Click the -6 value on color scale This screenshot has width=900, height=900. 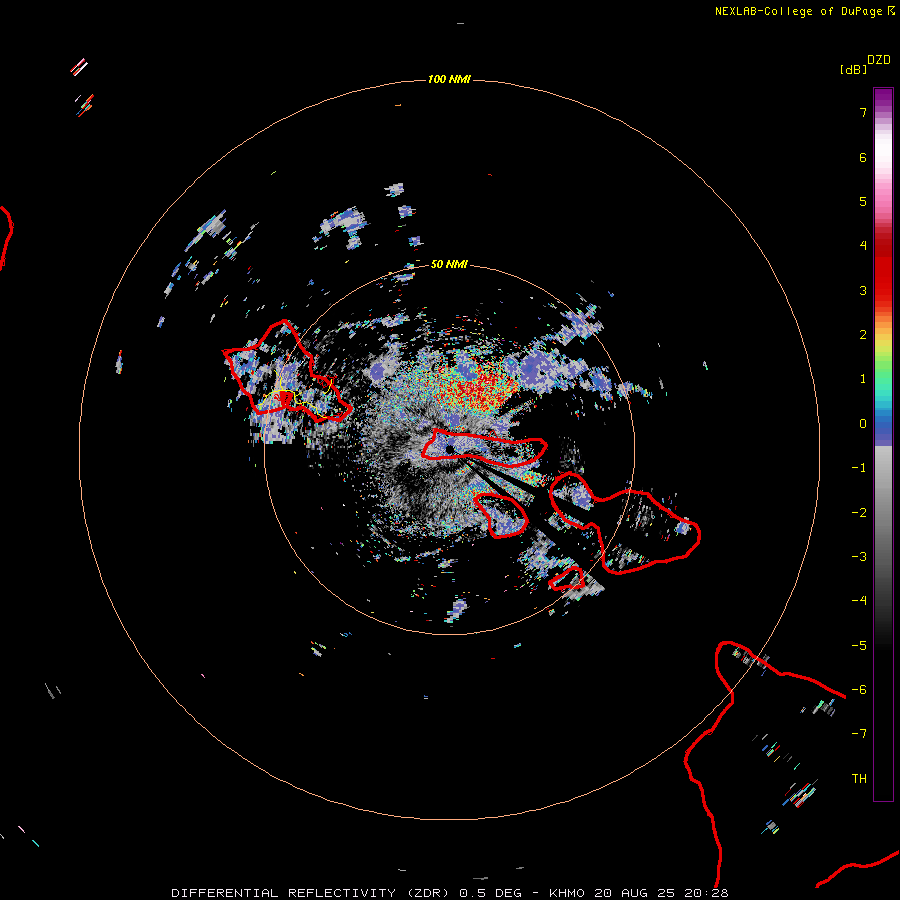859,690
